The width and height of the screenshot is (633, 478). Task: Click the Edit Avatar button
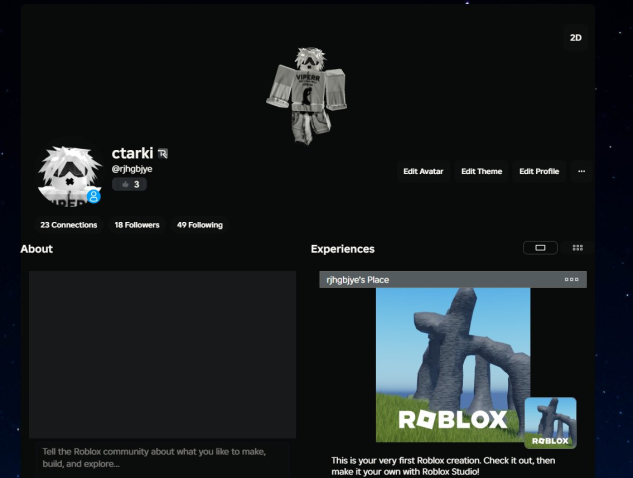(x=423, y=171)
